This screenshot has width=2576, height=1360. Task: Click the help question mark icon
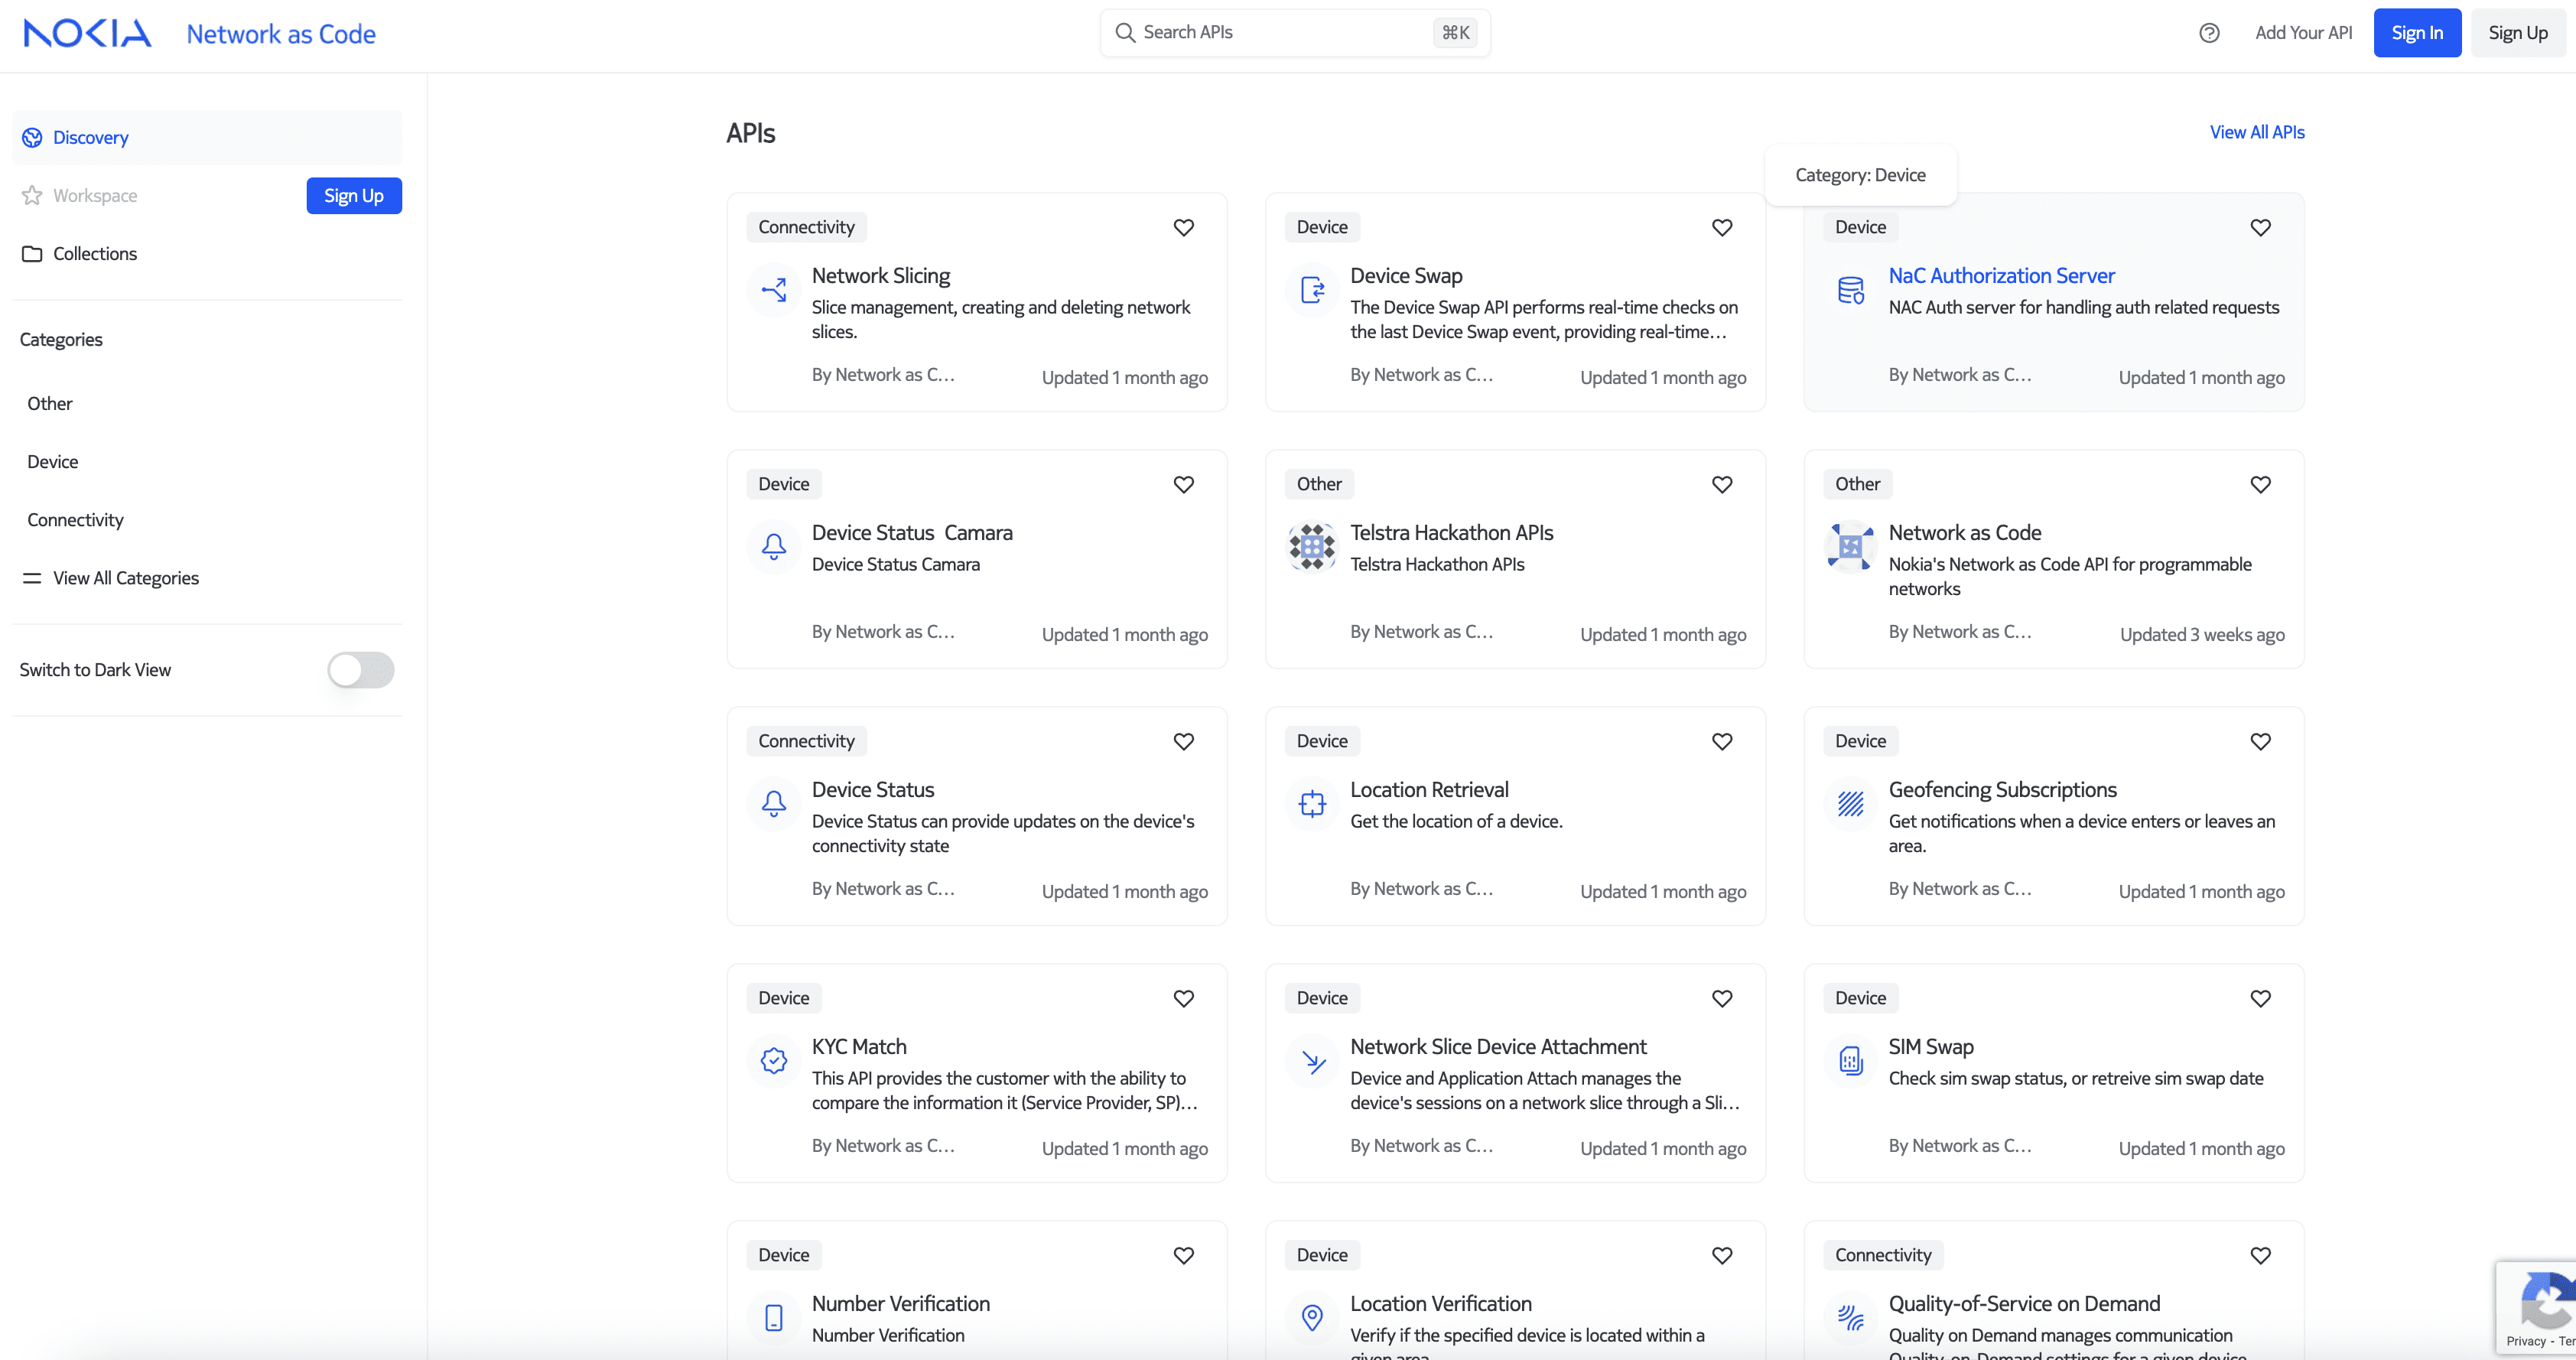click(x=2209, y=33)
